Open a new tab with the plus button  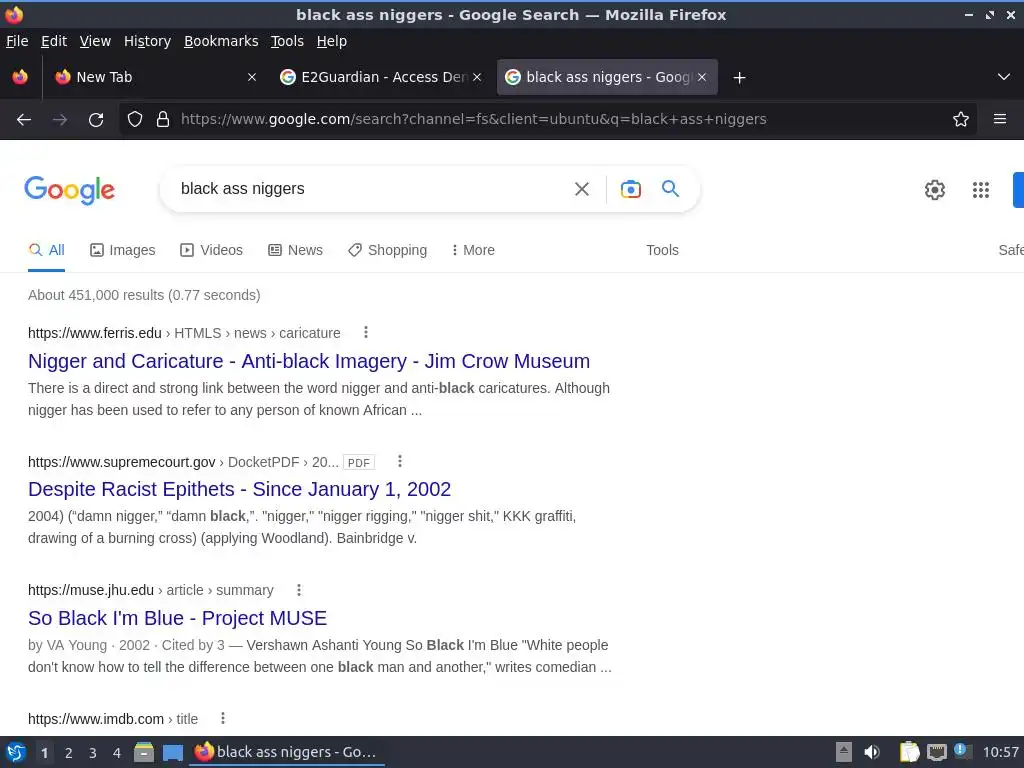coord(739,78)
